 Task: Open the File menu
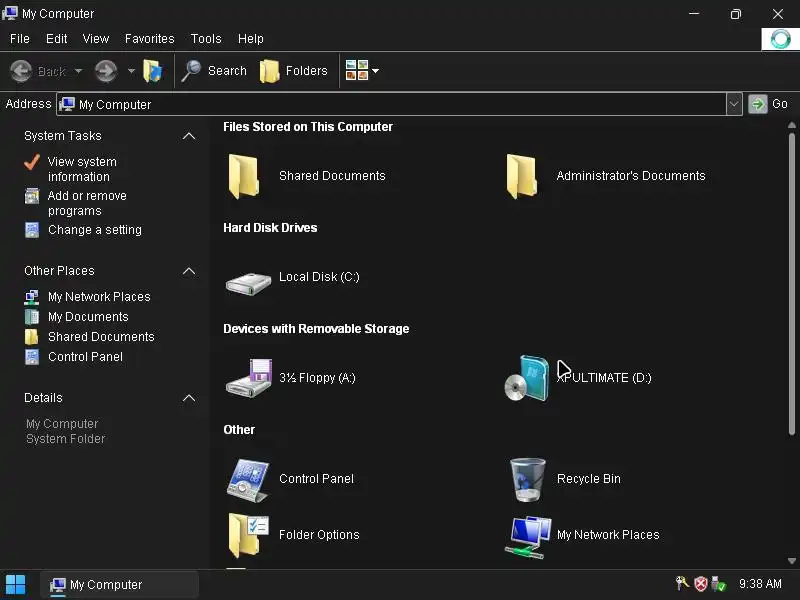(20, 39)
